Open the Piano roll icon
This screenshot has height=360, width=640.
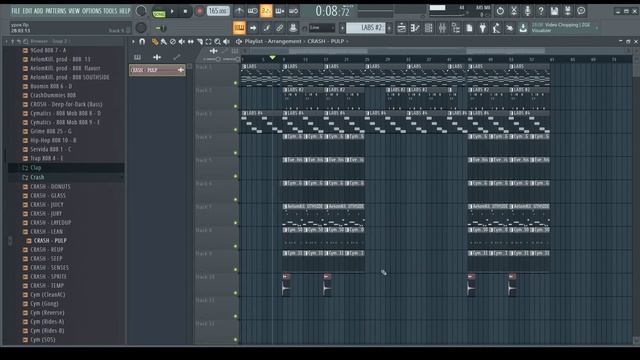pos(415,28)
